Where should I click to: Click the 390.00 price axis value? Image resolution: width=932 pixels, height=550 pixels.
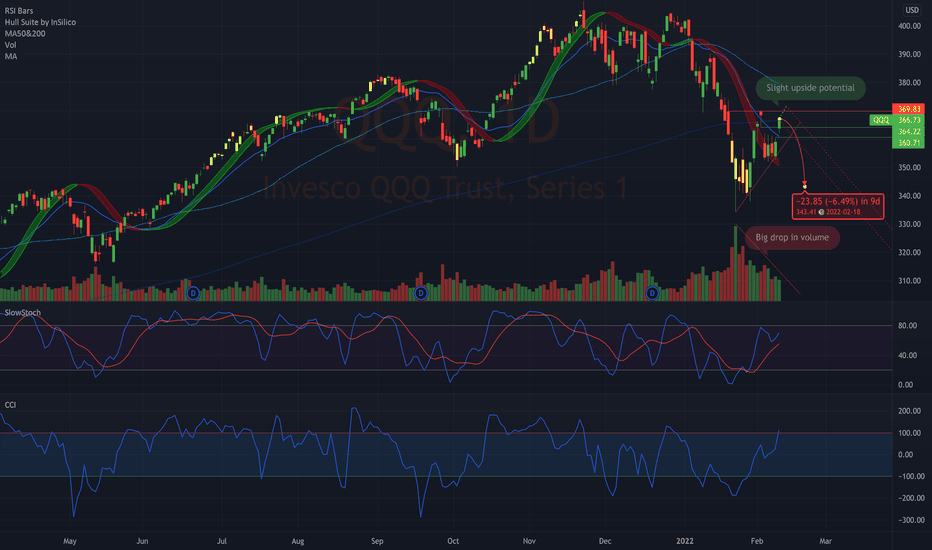(x=909, y=54)
